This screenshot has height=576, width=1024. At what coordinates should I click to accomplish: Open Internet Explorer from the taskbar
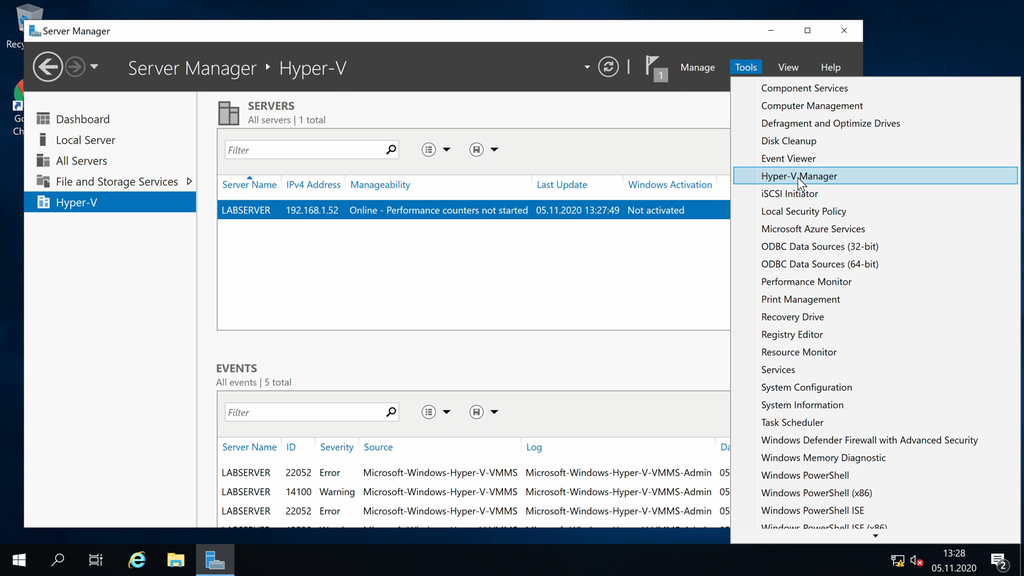[135, 560]
